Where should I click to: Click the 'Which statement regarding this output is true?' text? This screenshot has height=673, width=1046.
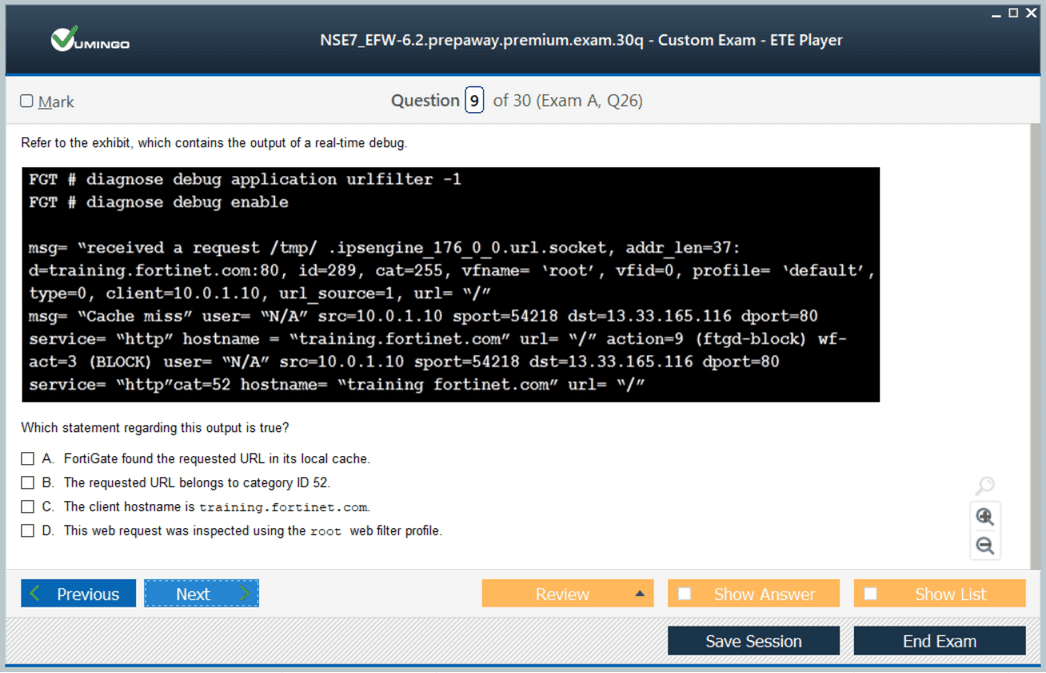click(x=155, y=428)
